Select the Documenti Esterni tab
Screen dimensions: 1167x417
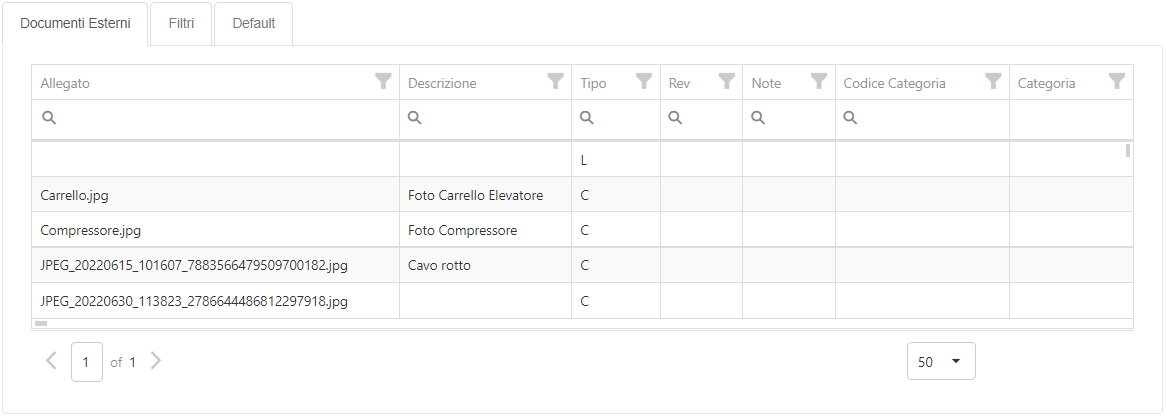click(x=75, y=24)
